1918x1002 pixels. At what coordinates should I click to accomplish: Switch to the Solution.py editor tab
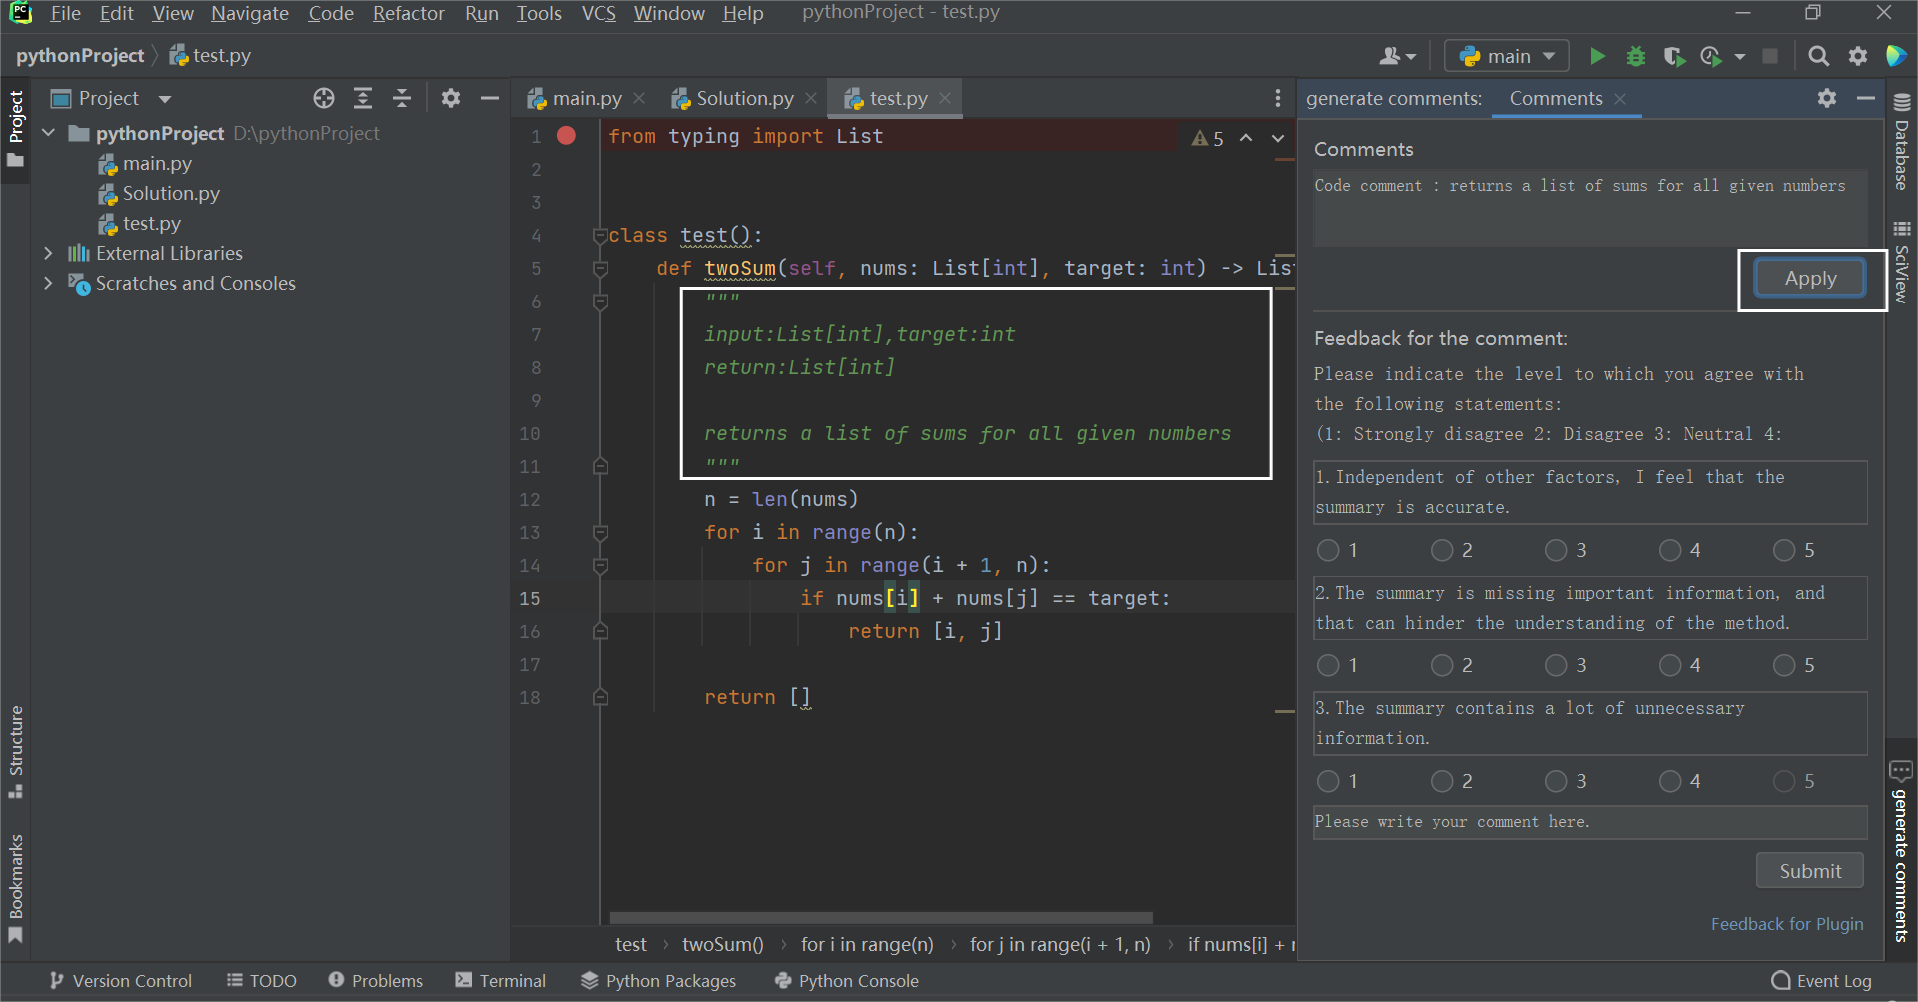745,98
